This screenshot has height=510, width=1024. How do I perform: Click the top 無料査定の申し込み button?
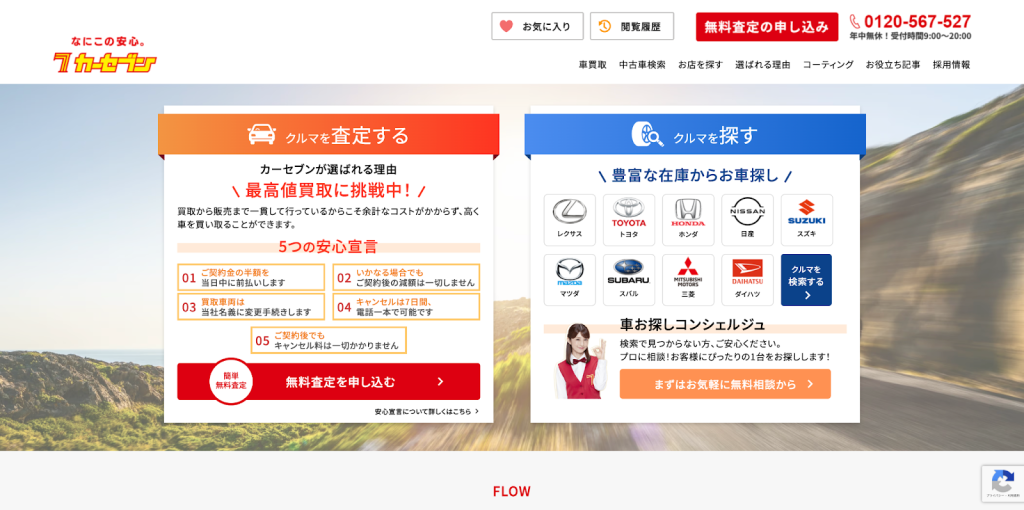(767, 27)
